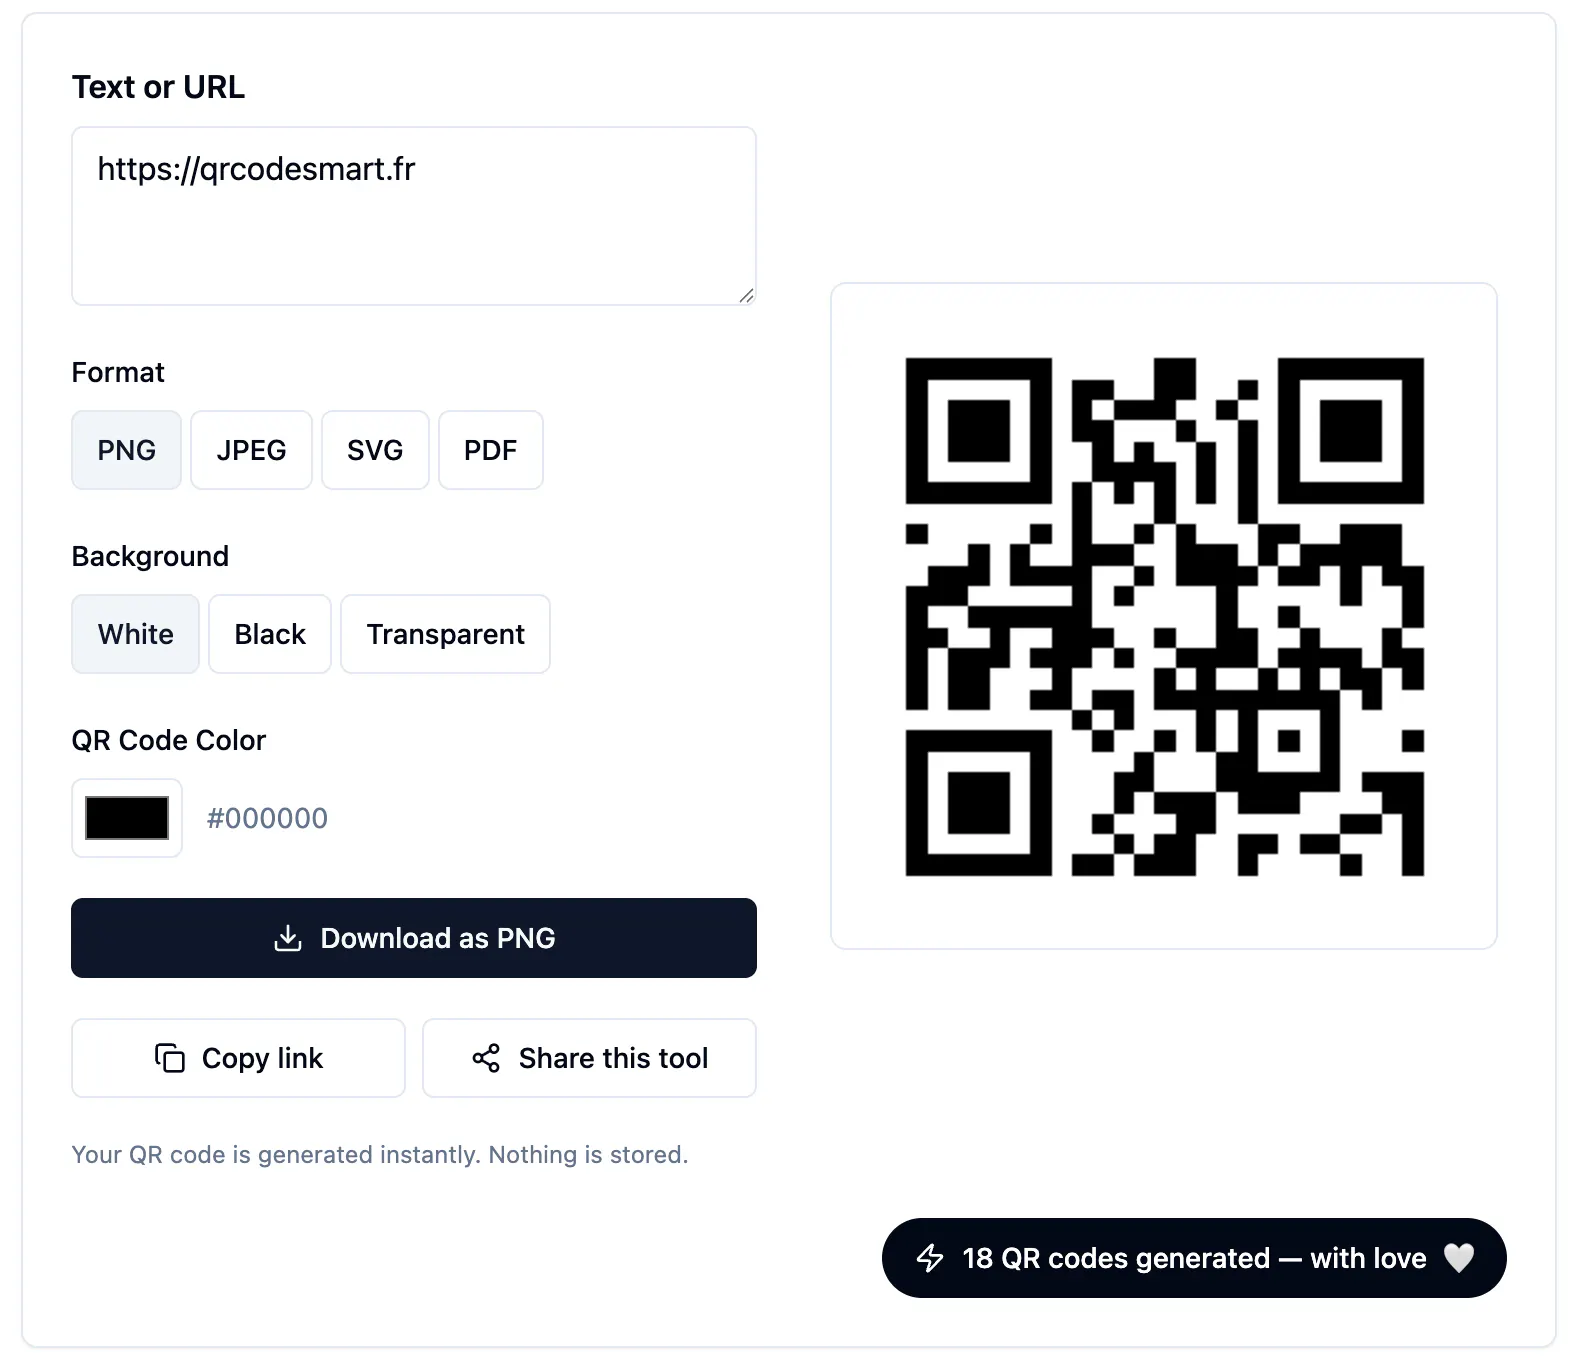
Task: Click the share nodes icon
Action: (x=486, y=1058)
